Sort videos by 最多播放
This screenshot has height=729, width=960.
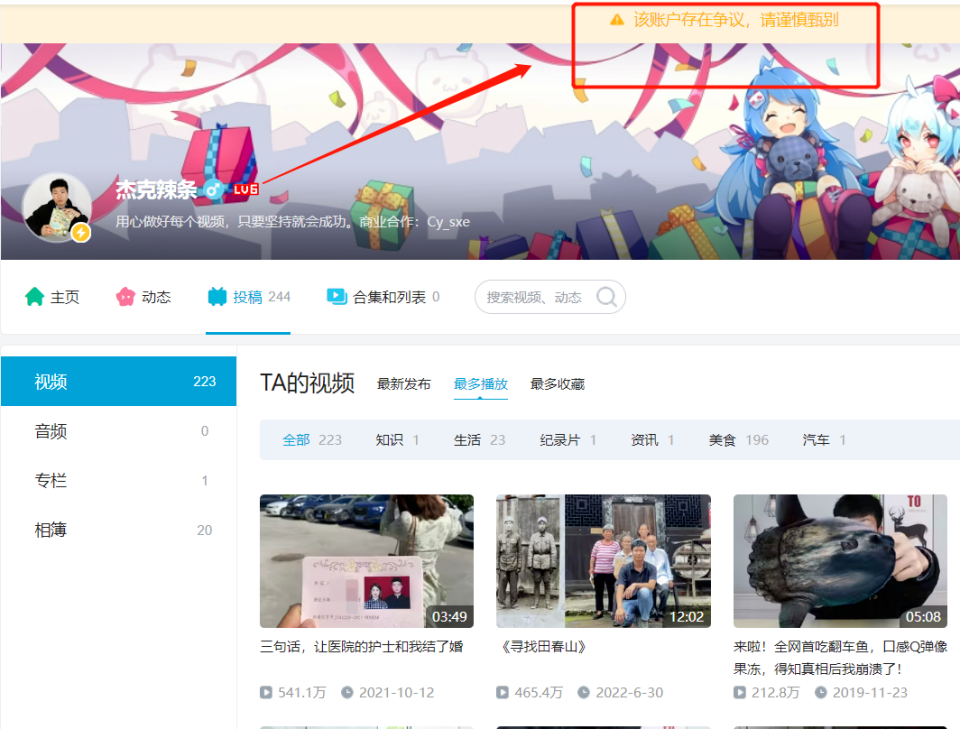tap(481, 384)
